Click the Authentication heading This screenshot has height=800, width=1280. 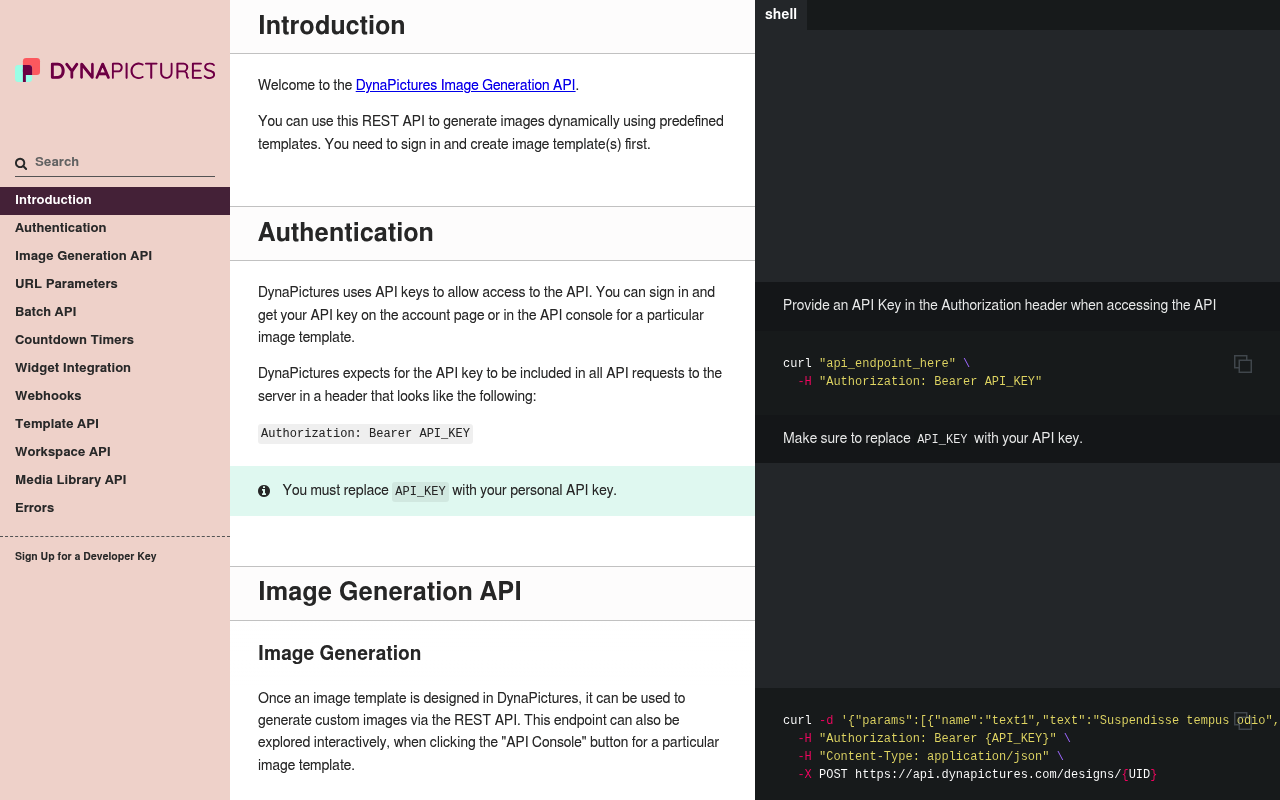[x=346, y=232]
